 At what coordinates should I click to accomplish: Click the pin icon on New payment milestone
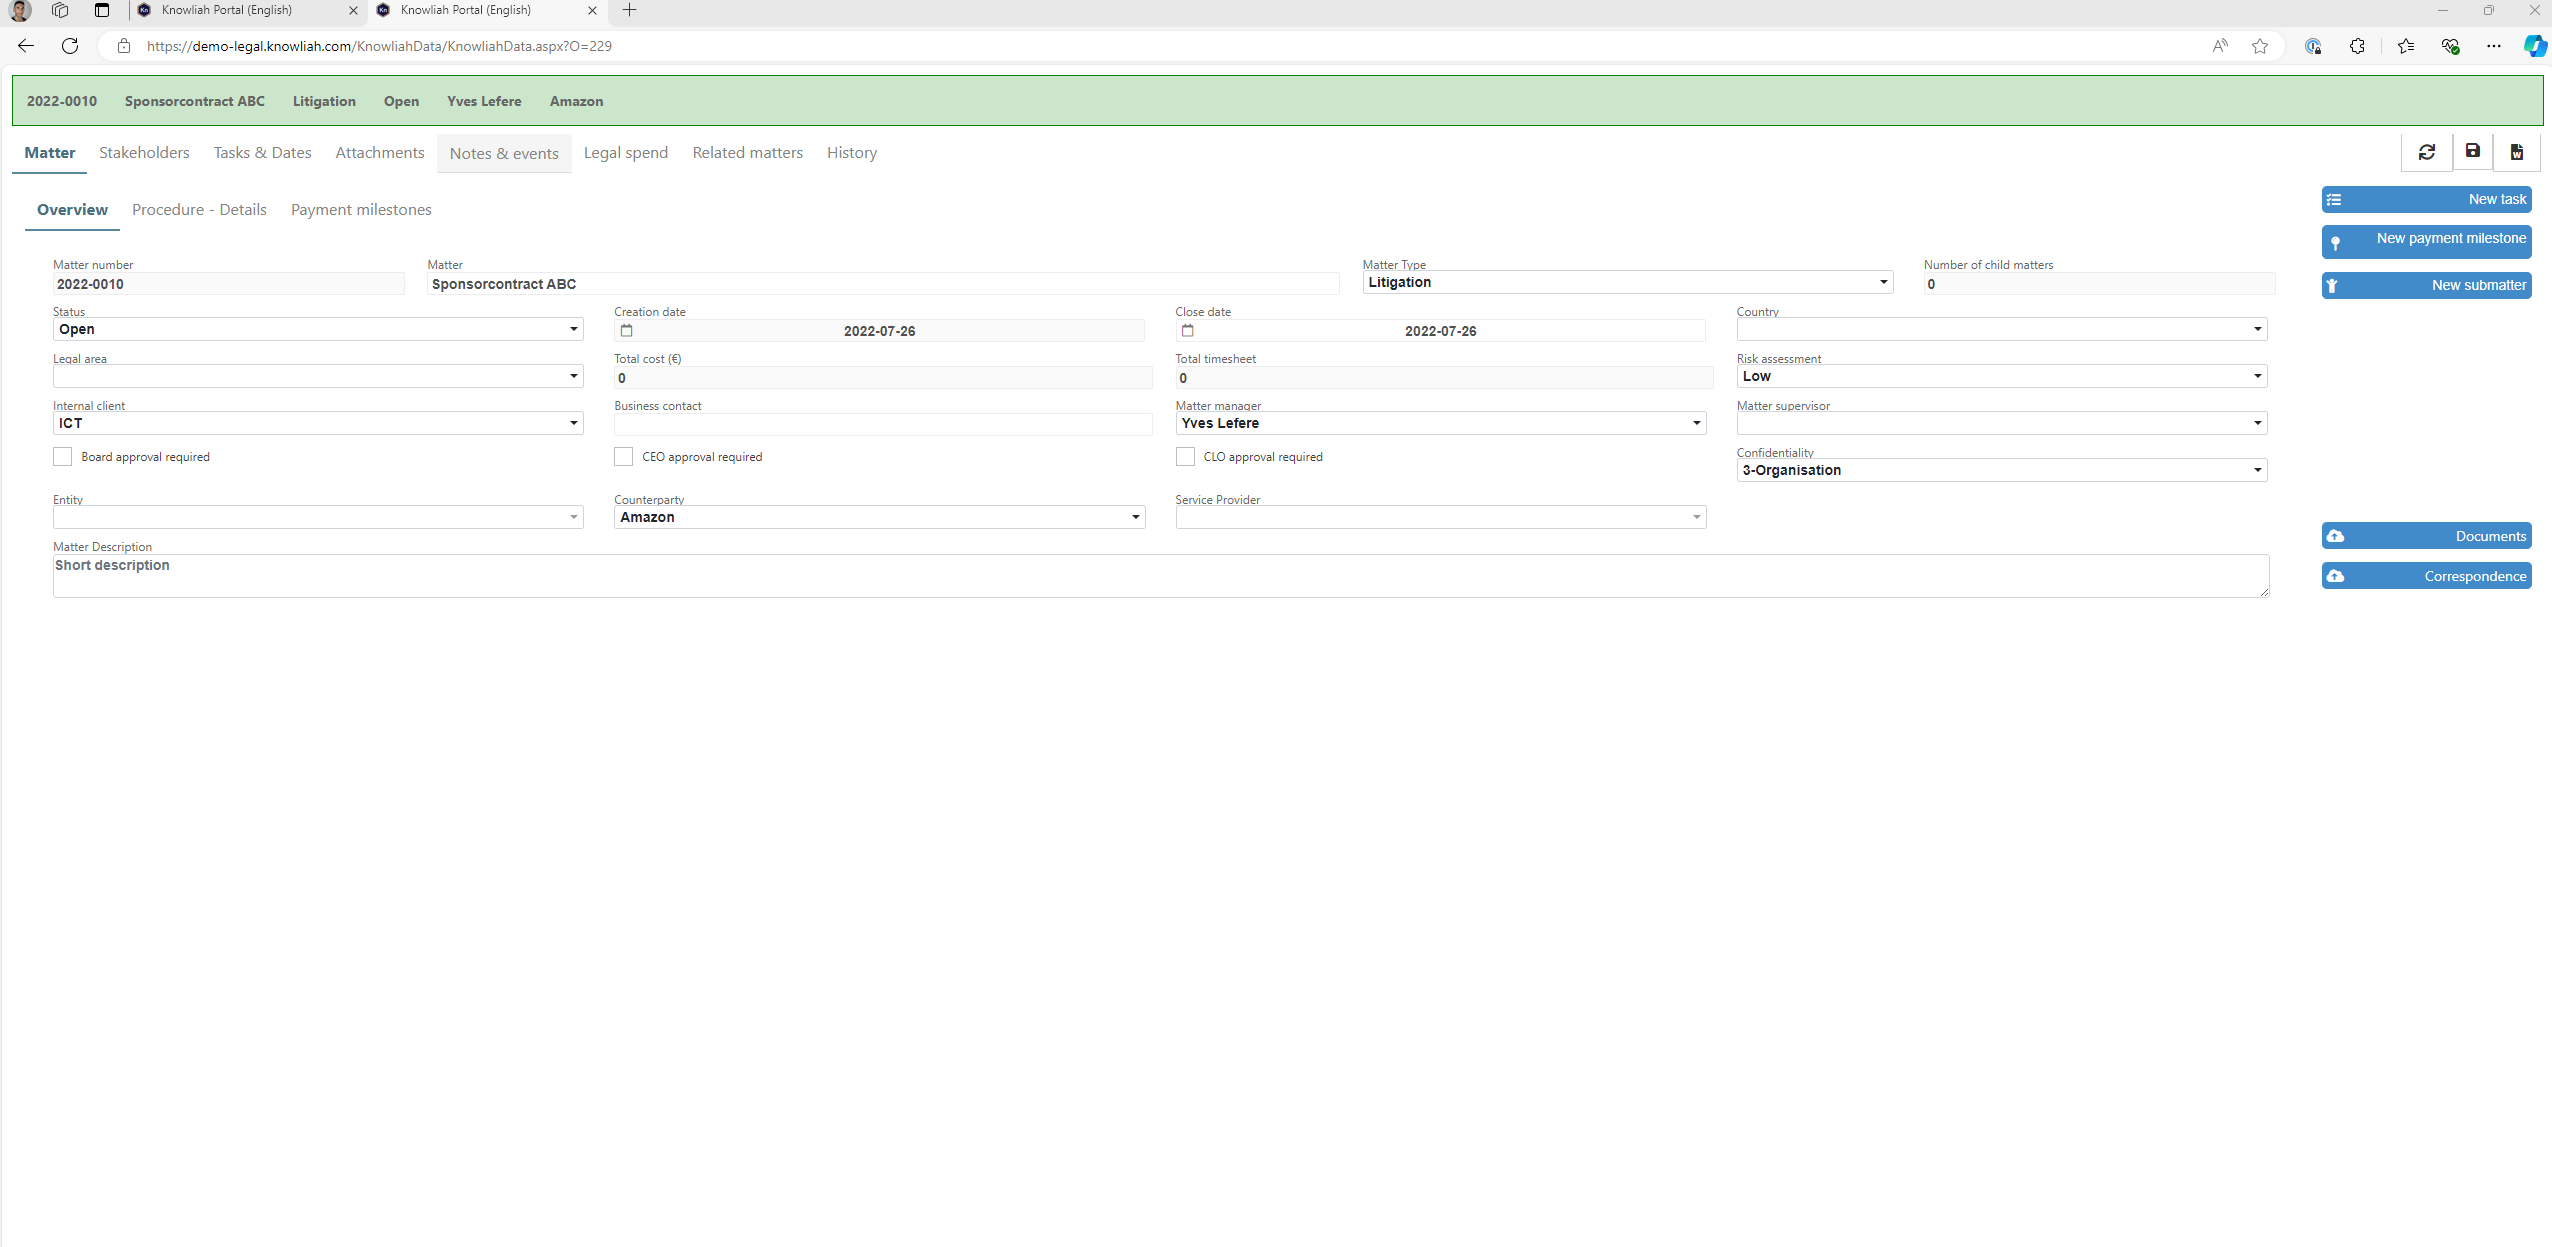tap(2337, 241)
